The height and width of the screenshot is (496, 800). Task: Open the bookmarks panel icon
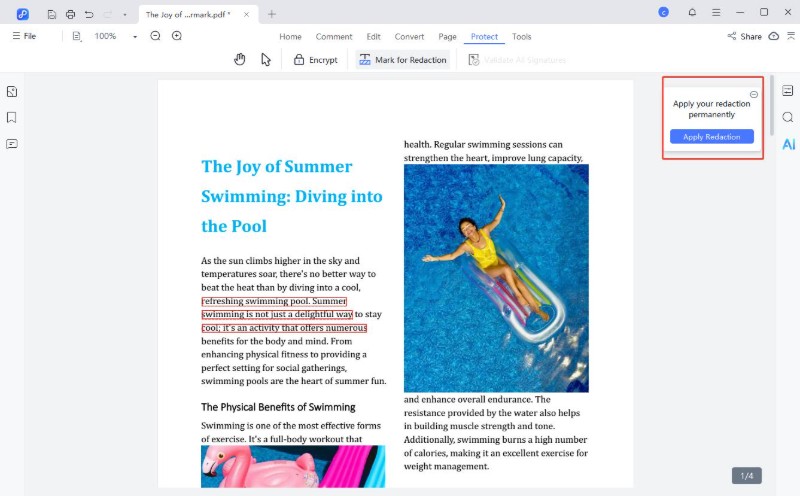[x=12, y=118]
